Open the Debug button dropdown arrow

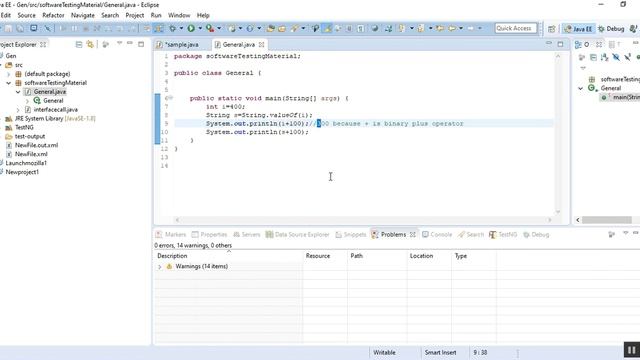pos(181,28)
